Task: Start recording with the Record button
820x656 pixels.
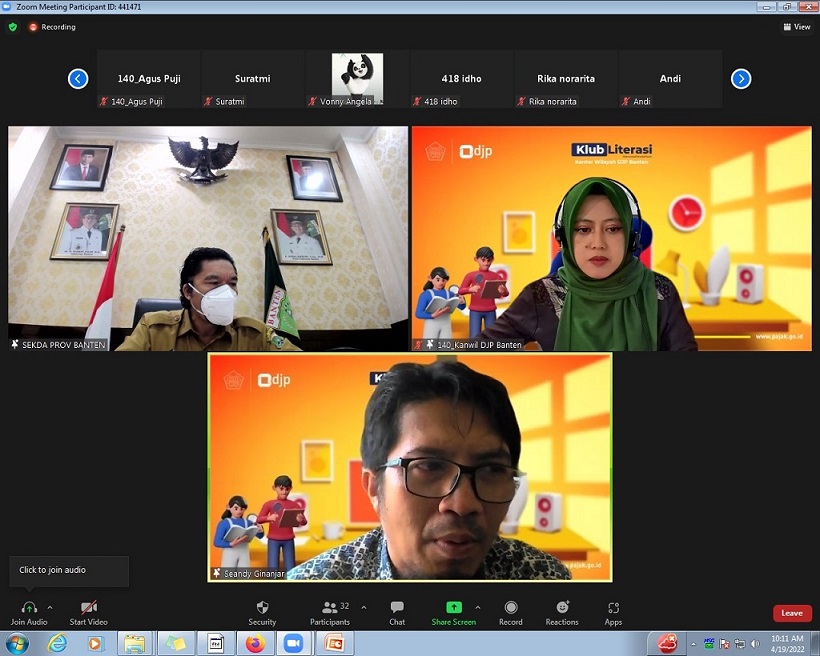Action: (511, 608)
